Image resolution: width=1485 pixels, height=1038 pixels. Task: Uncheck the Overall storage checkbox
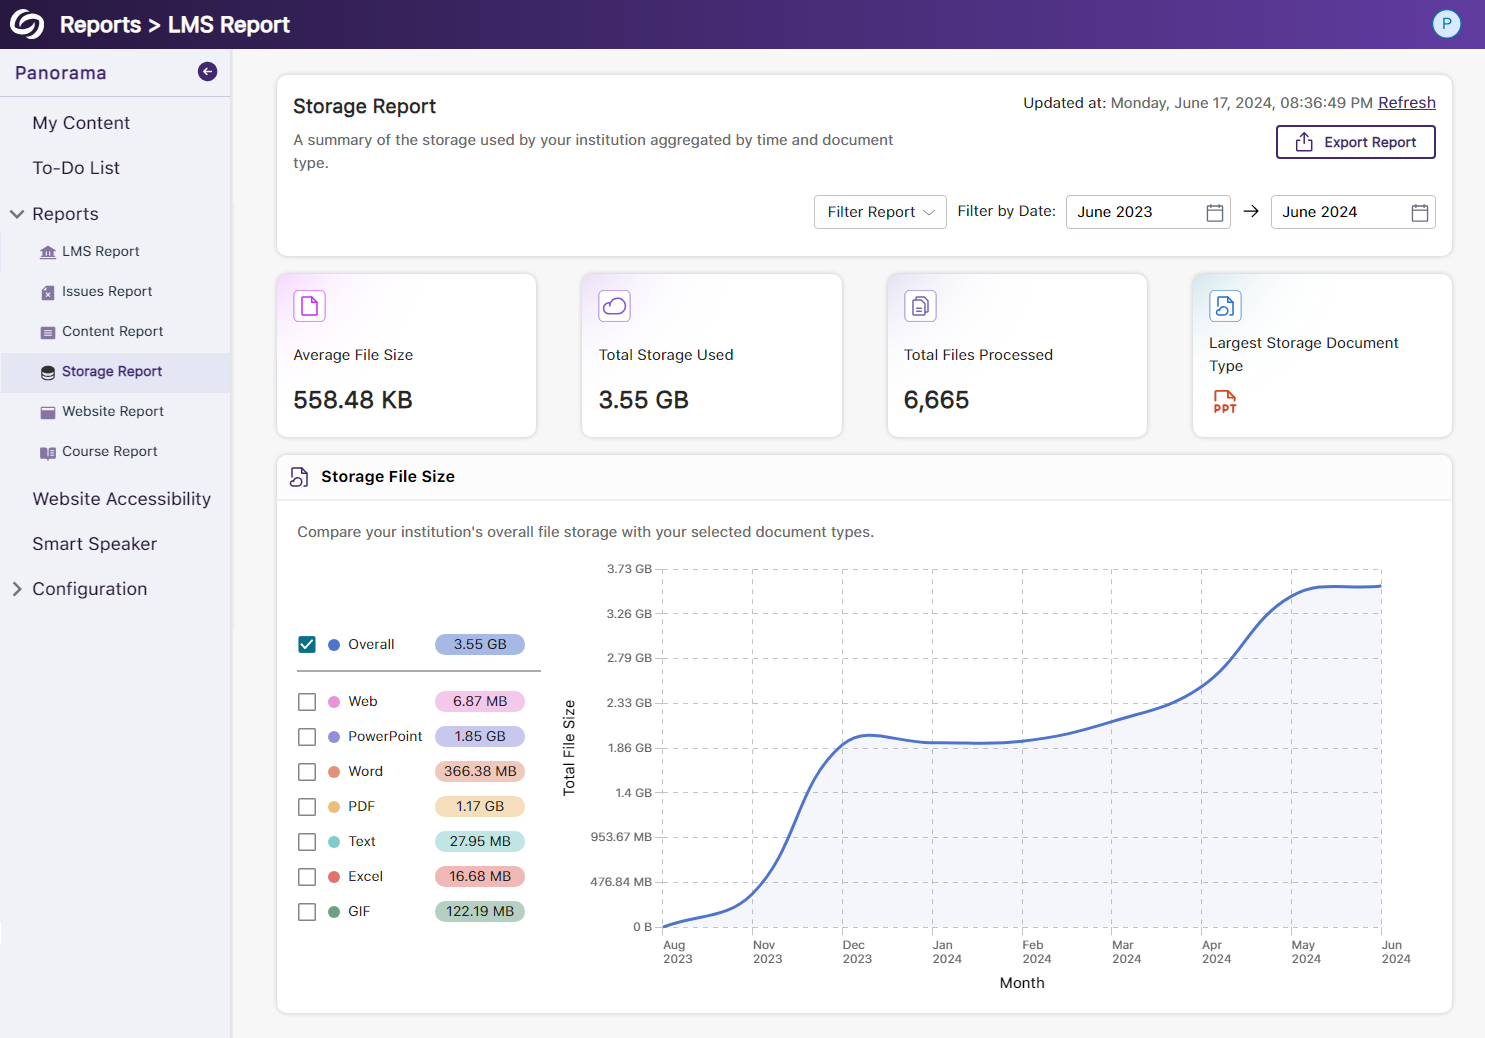[307, 645]
